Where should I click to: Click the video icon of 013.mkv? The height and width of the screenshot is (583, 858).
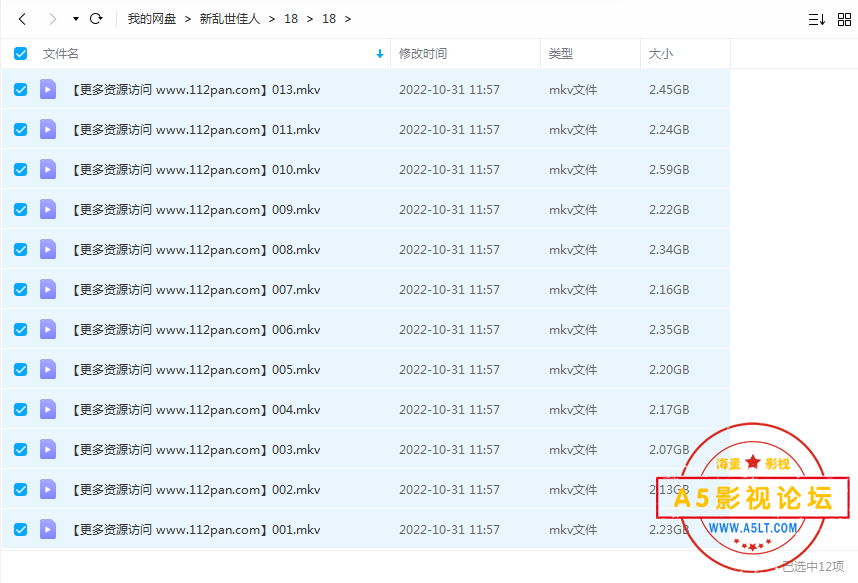coord(48,89)
